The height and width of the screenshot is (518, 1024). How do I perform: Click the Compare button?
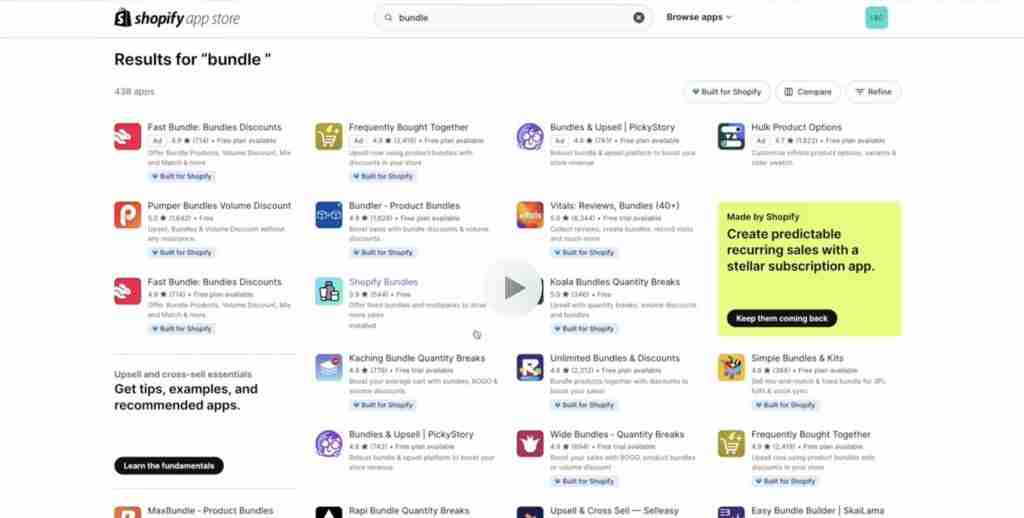(x=808, y=92)
